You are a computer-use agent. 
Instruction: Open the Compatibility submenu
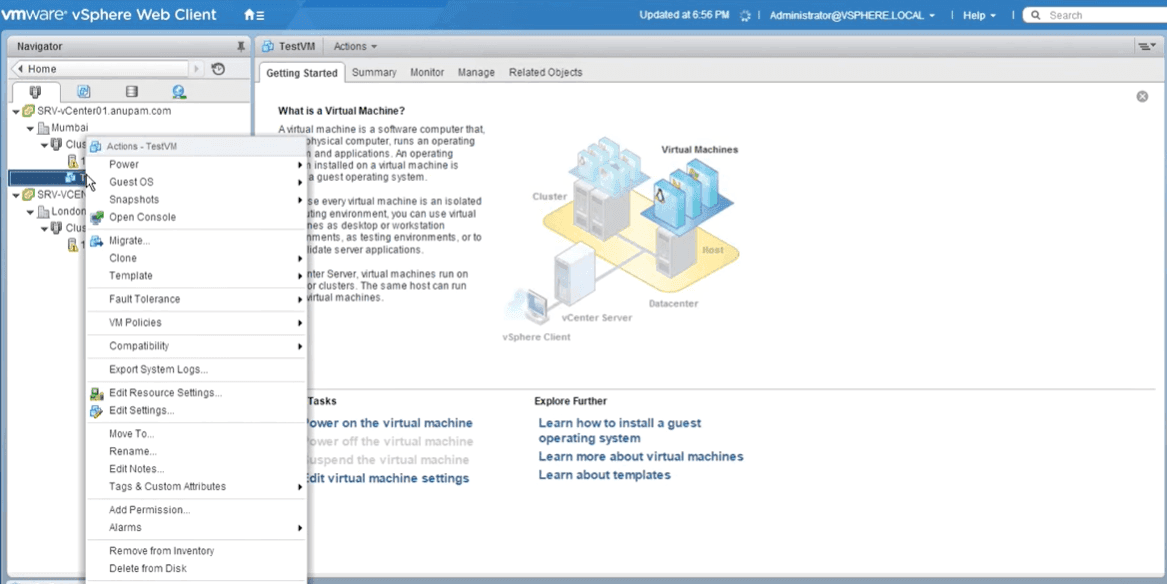pyautogui.click(x=196, y=346)
